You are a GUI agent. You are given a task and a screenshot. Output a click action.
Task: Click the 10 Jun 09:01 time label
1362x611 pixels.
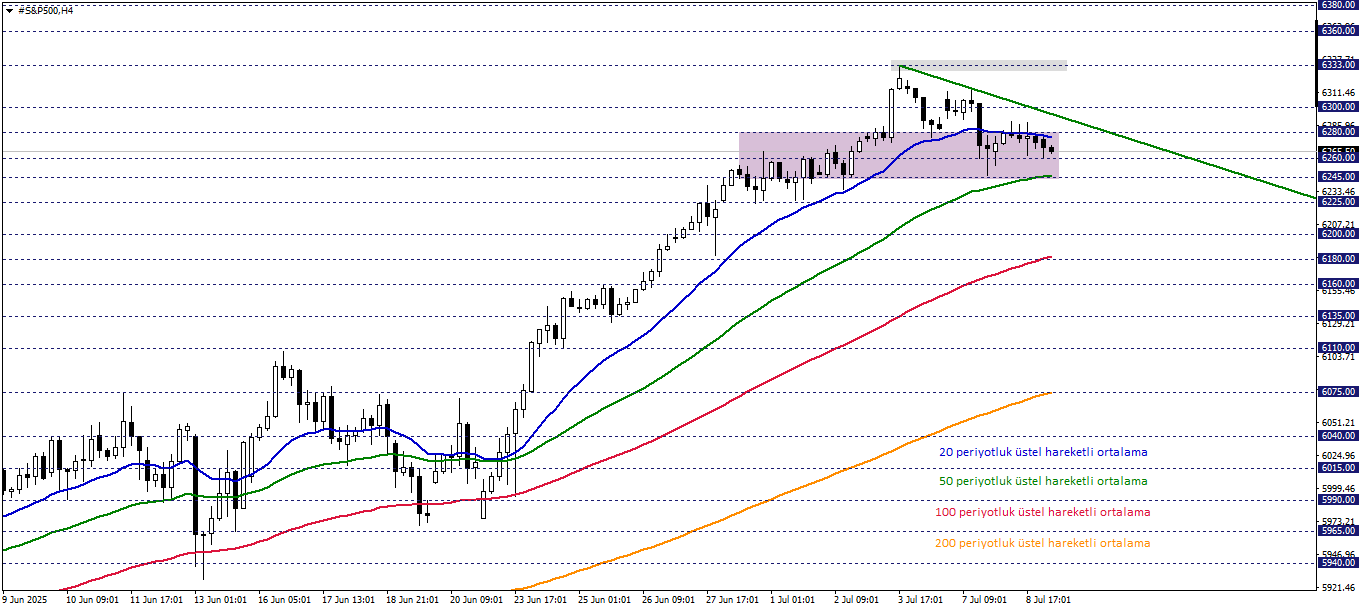point(91,601)
